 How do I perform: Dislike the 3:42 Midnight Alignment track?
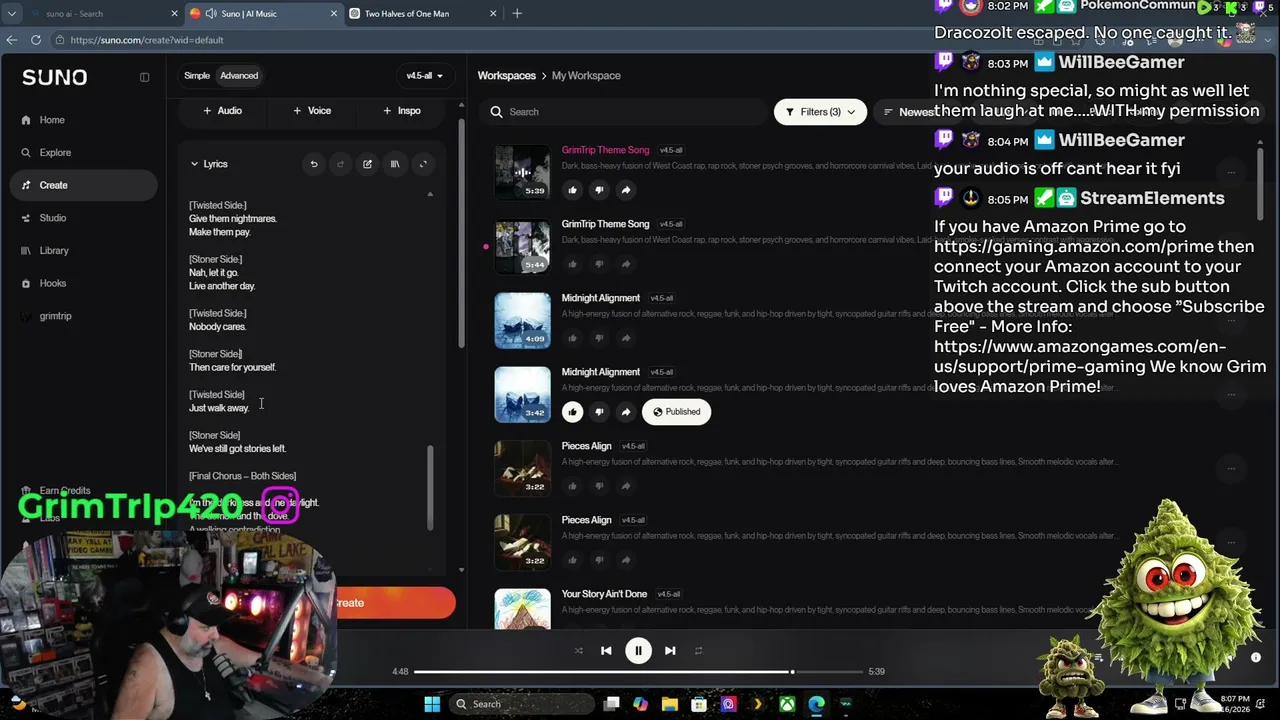(x=599, y=412)
